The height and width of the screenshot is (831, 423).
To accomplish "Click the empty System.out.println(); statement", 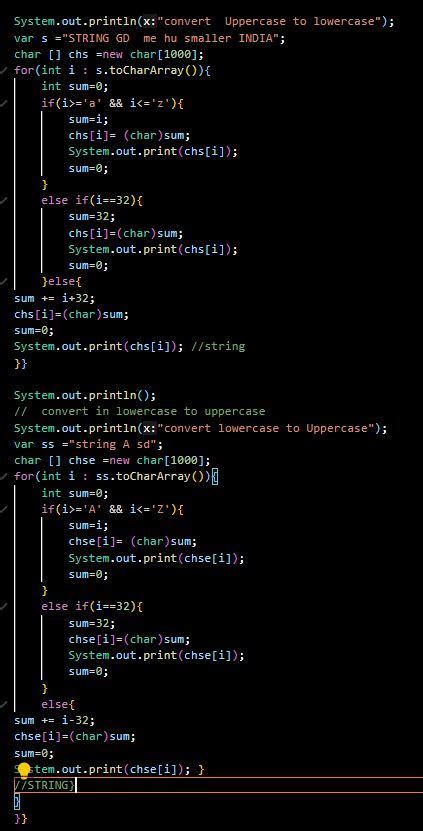I will point(85,395).
